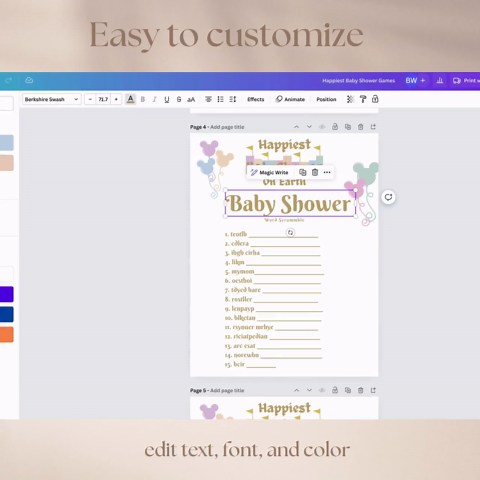The image size is (480, 480).
Task: Move Page 5 down with chevron
Action: click(x=309, y=390)
